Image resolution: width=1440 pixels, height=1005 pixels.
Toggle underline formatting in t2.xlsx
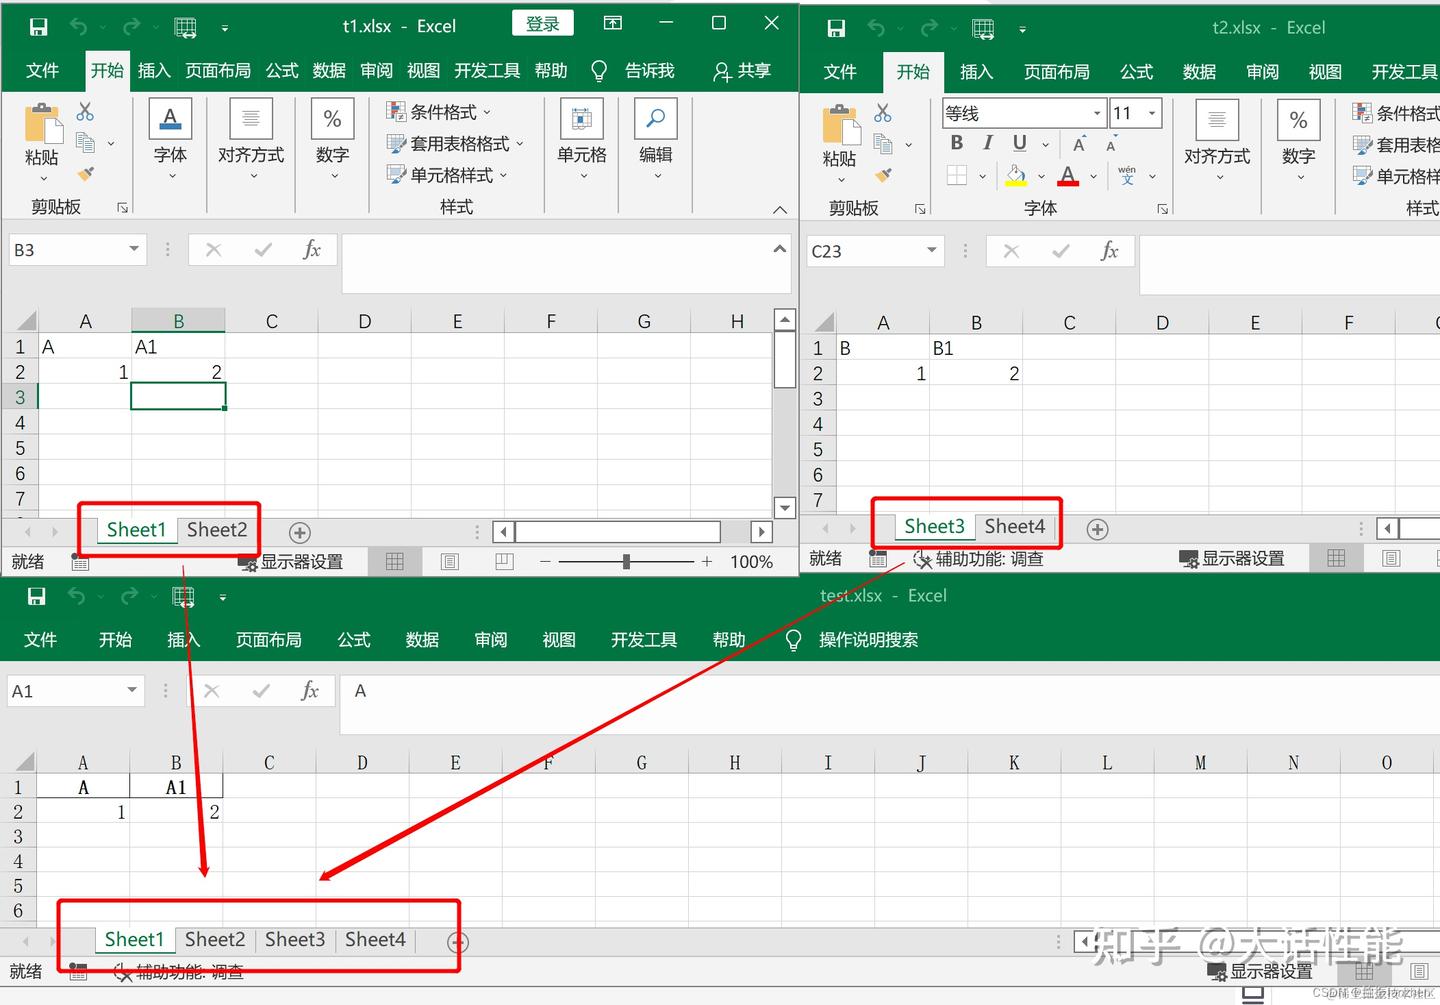click(x=1018, y=143)
